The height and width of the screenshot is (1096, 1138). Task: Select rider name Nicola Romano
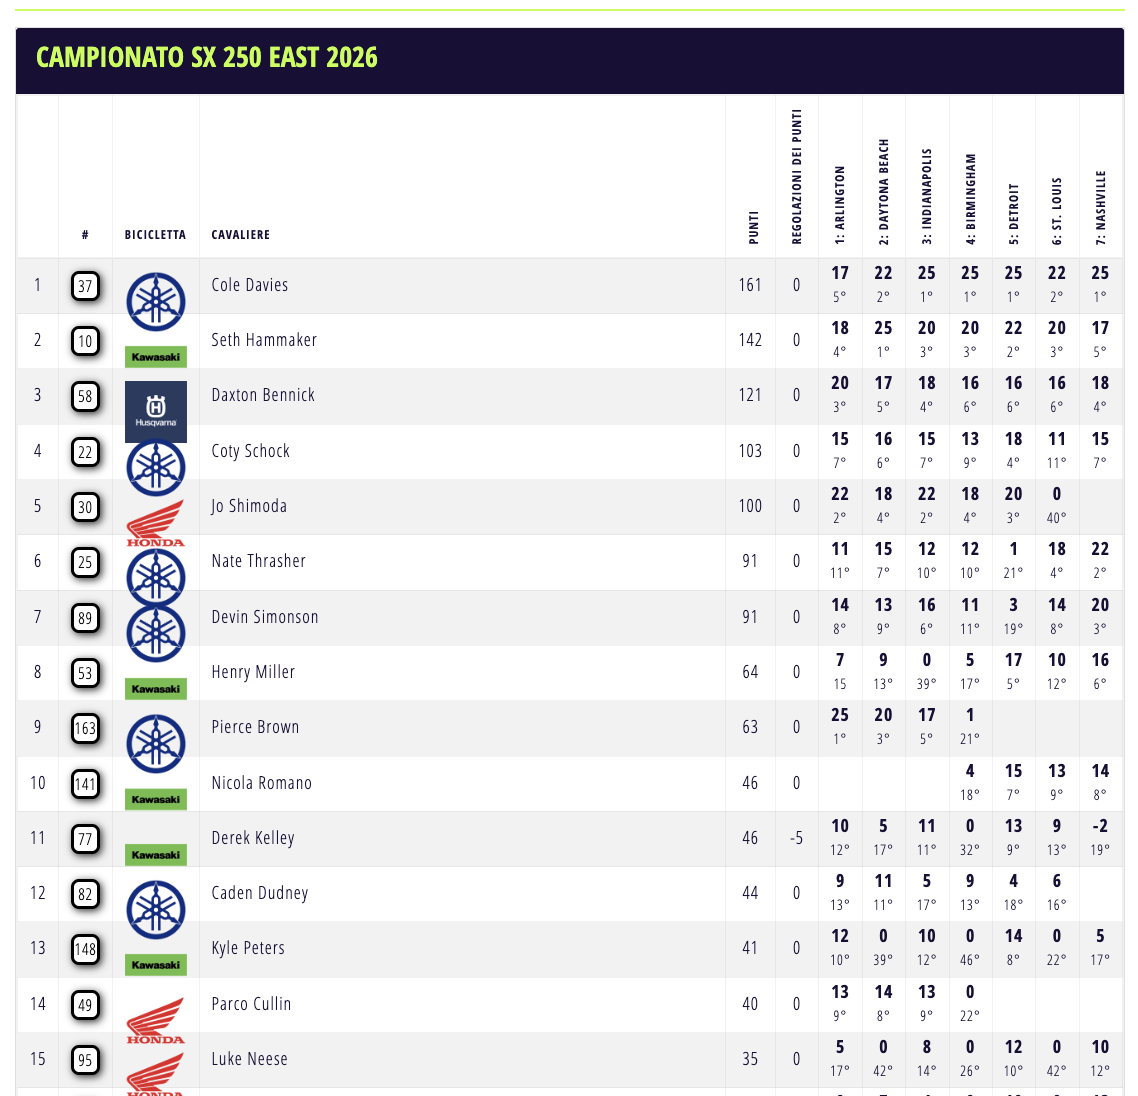[261, 783]
